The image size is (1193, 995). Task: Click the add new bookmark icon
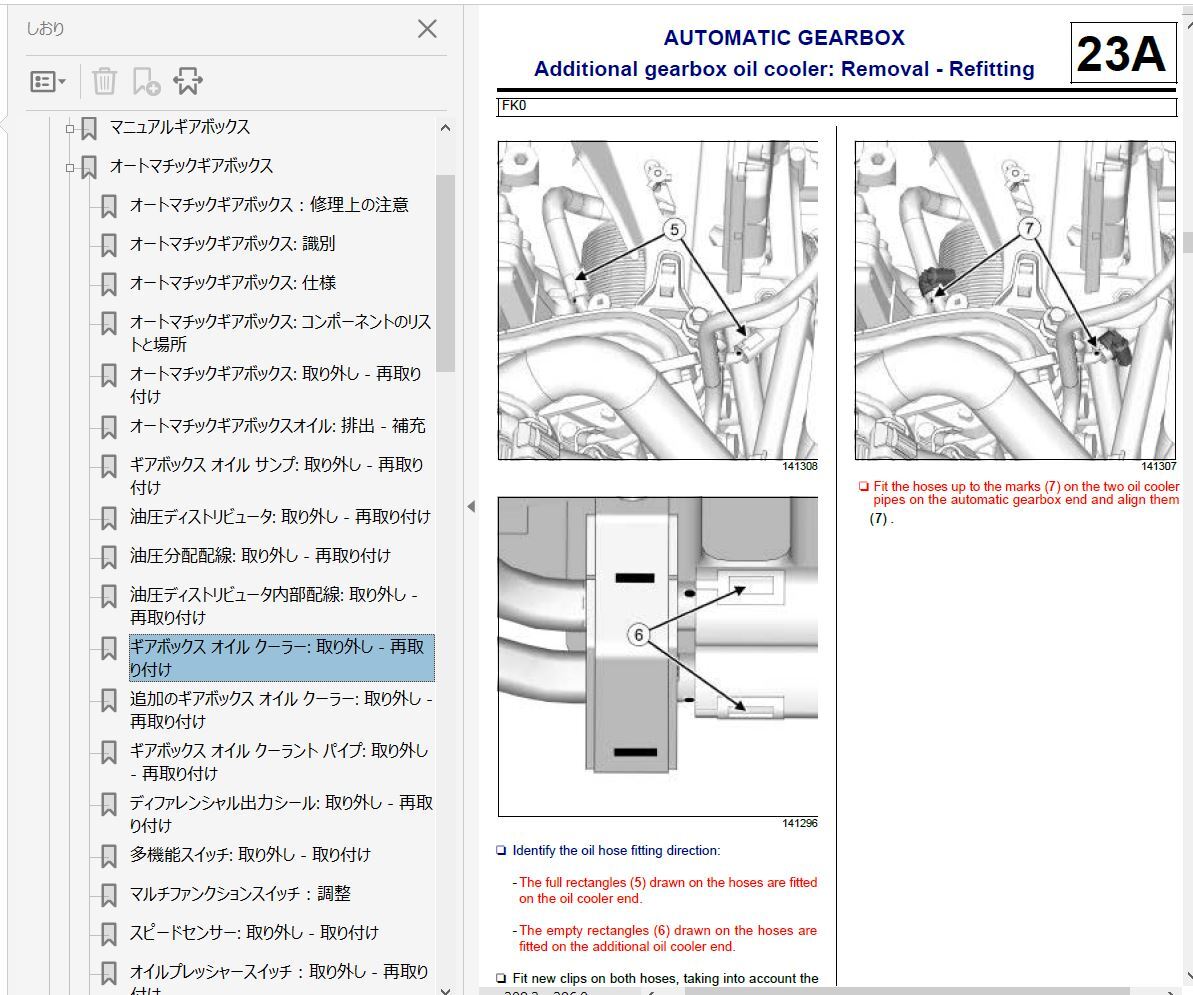pos(146,82)
